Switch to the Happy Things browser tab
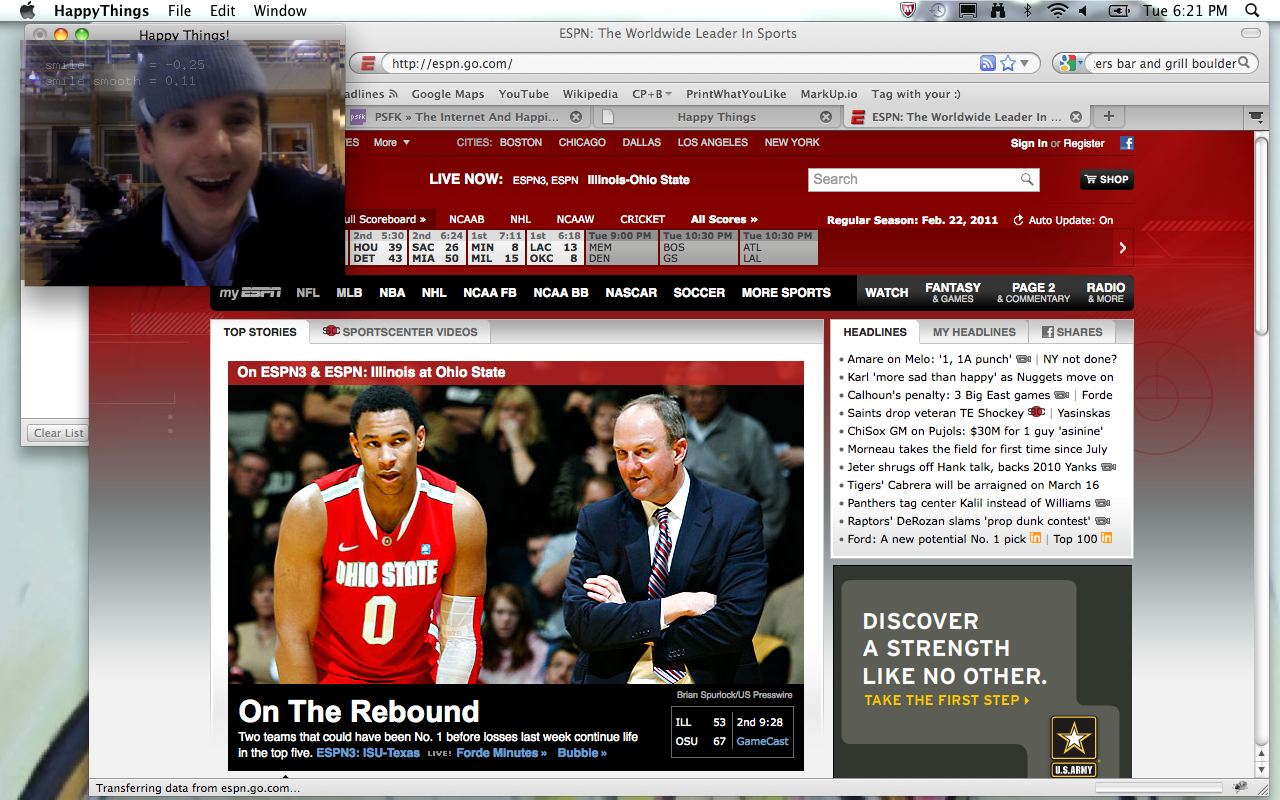Viewport: 1280px width, 800px height. (x=716, y=117)
